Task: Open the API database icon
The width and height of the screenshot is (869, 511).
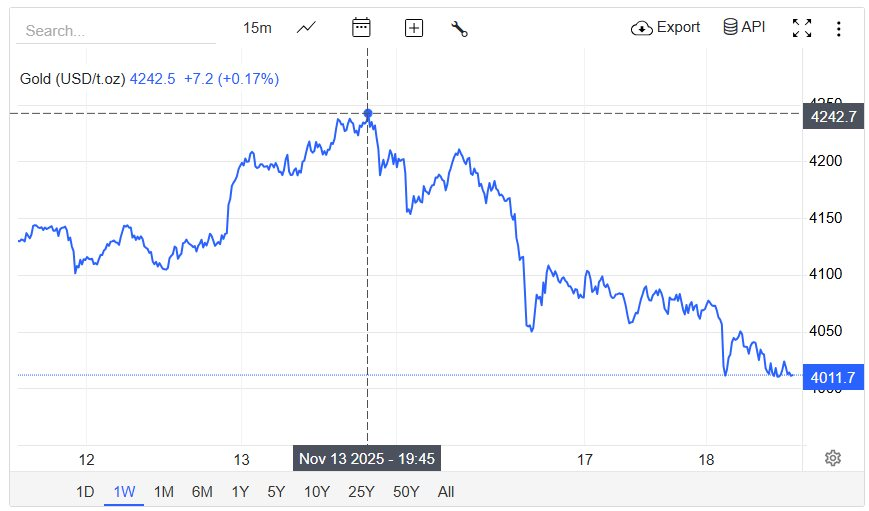Action: pos(731,27)
